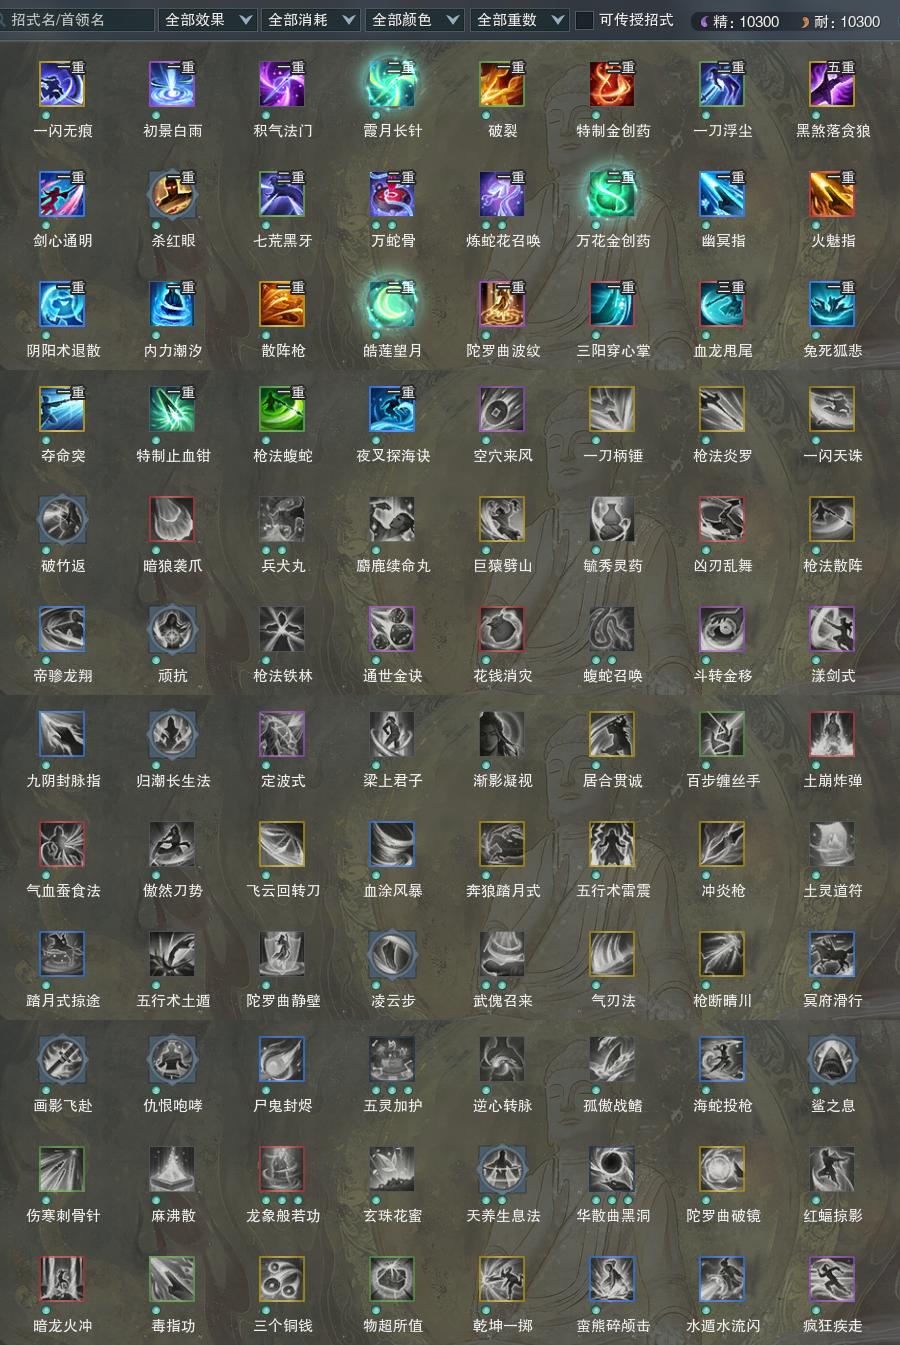This screenshot has width=900, height=1345.
Task: Click the 冥府滑行 skill name
Action: pyautogui.click(x=833, y=1001)
